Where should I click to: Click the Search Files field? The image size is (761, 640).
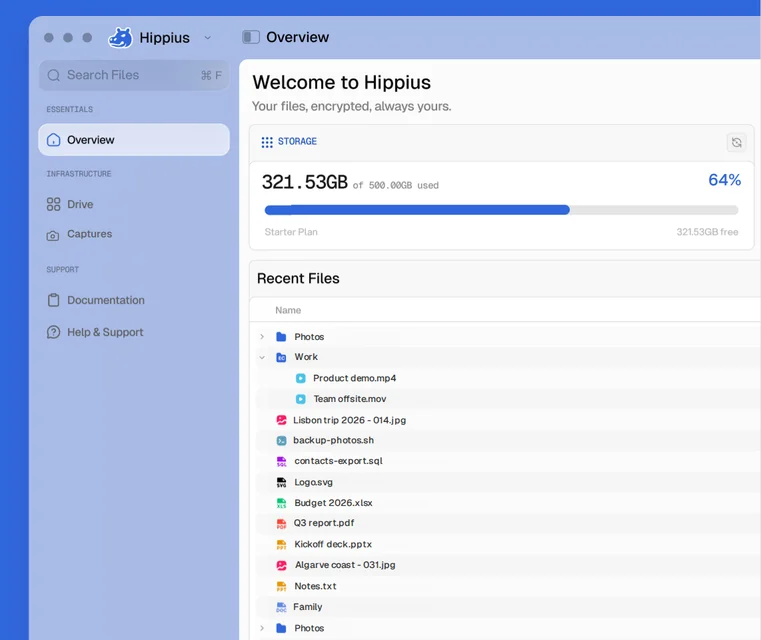point(134,75)
